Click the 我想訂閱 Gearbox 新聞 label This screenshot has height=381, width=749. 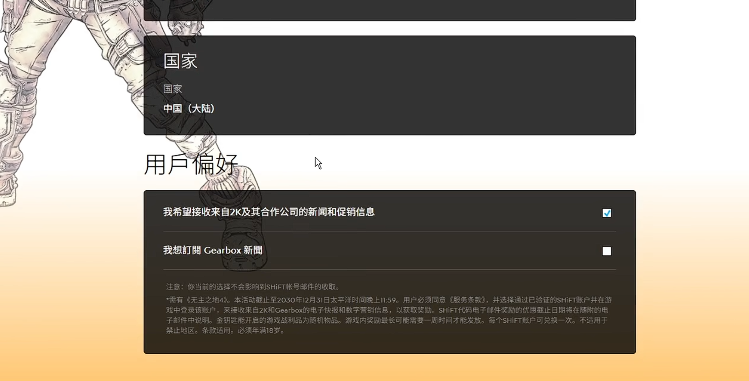coord(213,250)
